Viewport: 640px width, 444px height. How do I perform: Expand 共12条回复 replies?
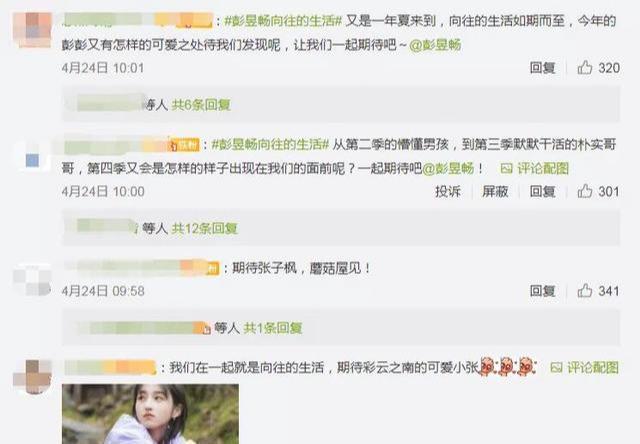point(204,229)
